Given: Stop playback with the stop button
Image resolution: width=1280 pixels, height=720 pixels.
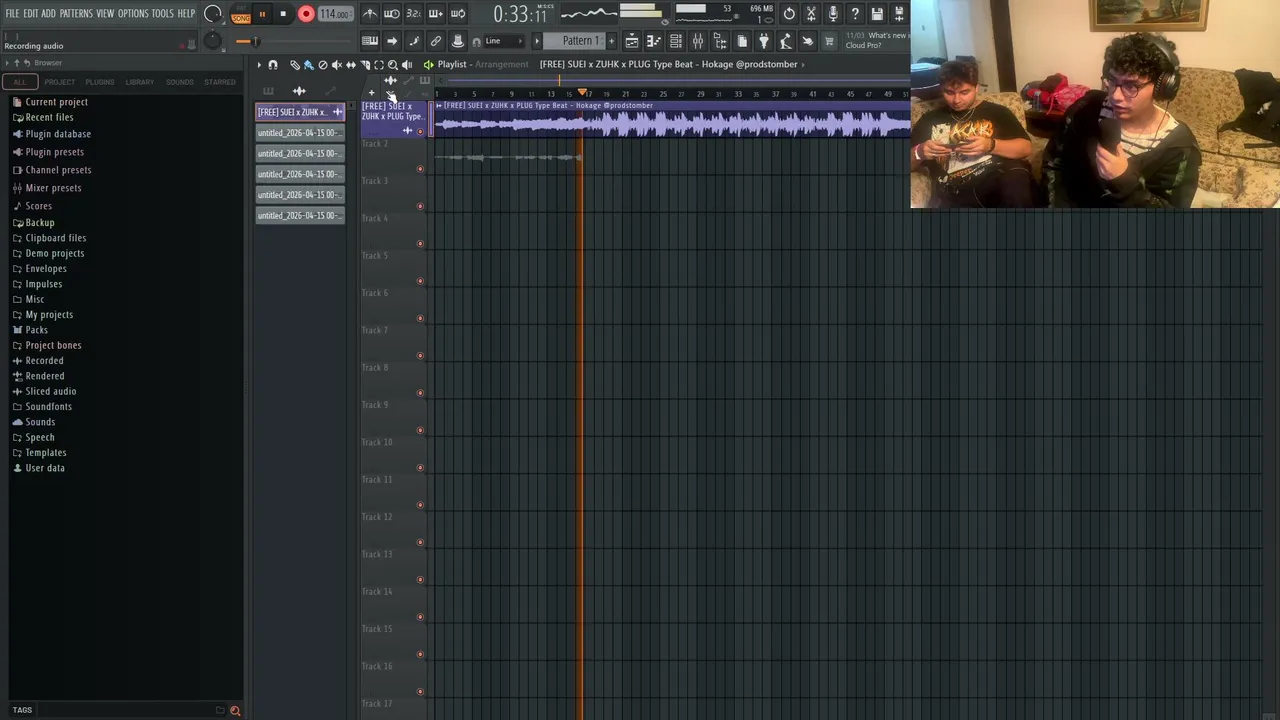Looking at the screenshot, I should tap(283, 14).
